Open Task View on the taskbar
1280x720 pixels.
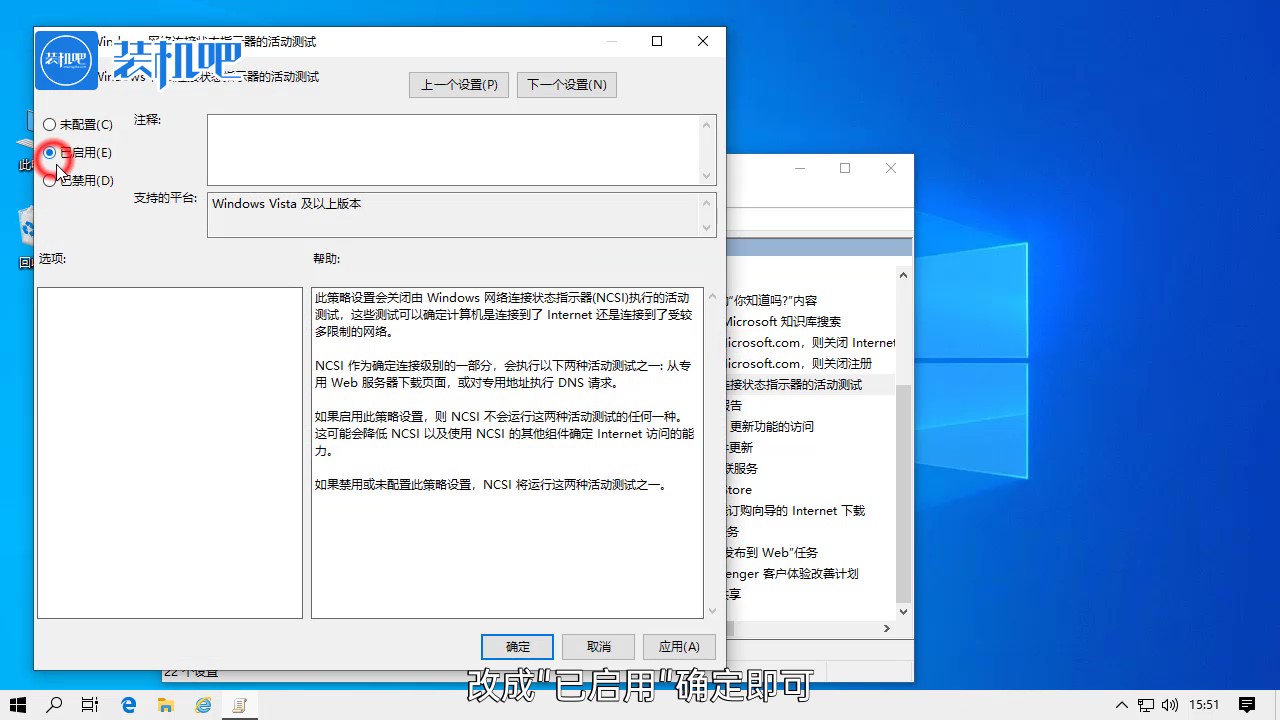(90, 705)
